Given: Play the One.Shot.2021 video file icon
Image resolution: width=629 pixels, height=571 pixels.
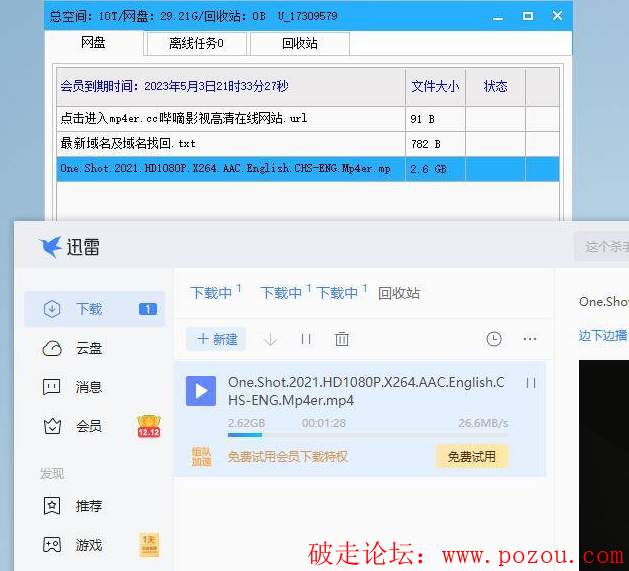Looking at the screenshot, I should [201, 391].
